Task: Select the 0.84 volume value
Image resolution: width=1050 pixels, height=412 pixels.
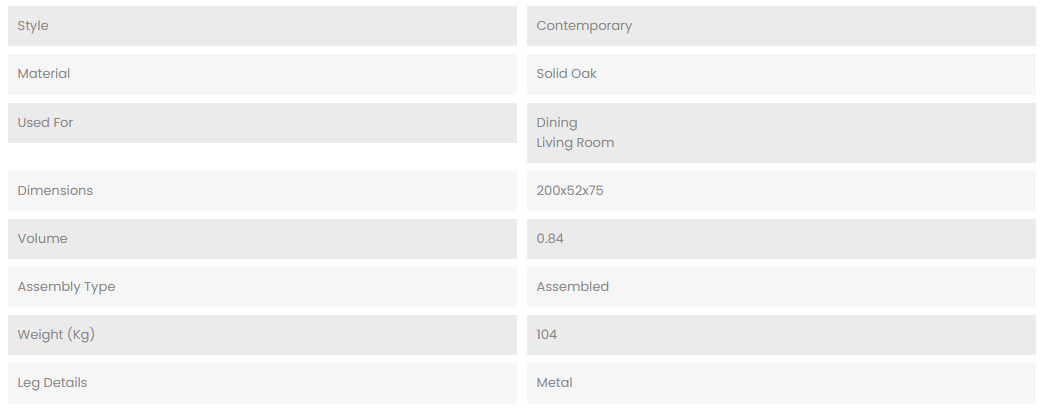Action: 551,239
